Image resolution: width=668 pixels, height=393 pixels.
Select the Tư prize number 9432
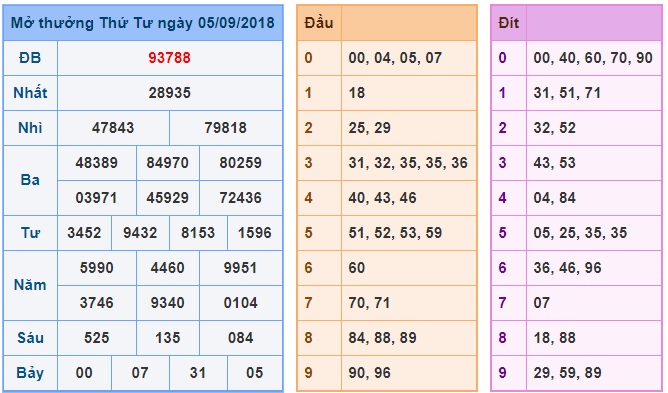coord(140,233)
